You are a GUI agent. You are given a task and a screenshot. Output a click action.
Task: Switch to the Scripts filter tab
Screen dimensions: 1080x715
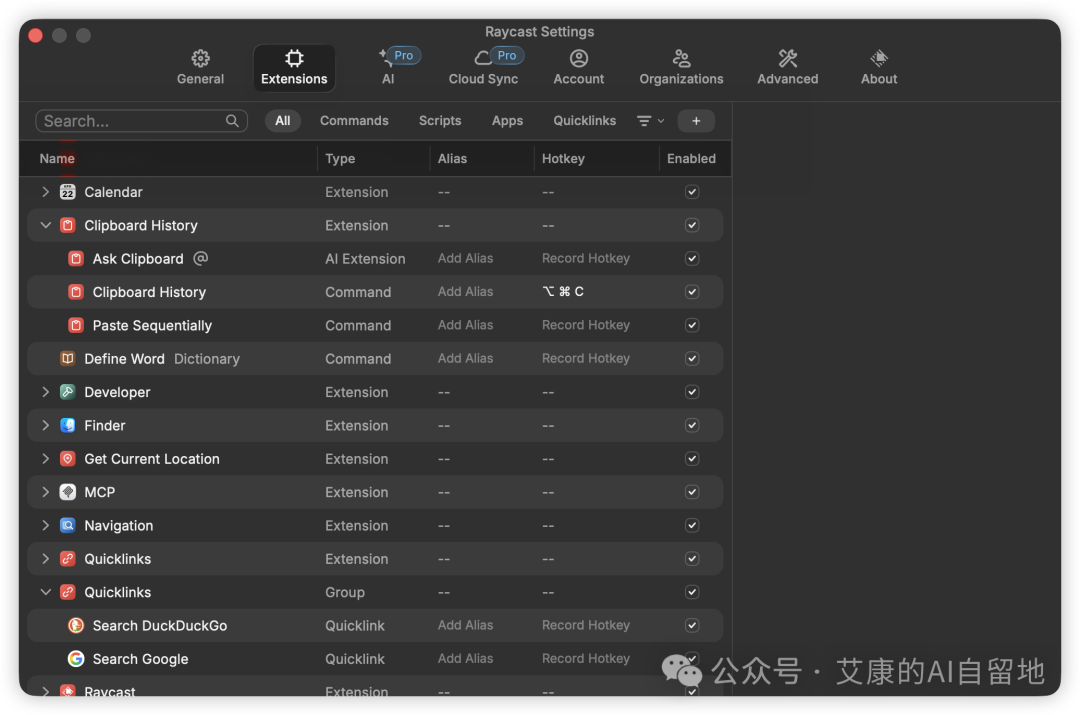point(440,121)
